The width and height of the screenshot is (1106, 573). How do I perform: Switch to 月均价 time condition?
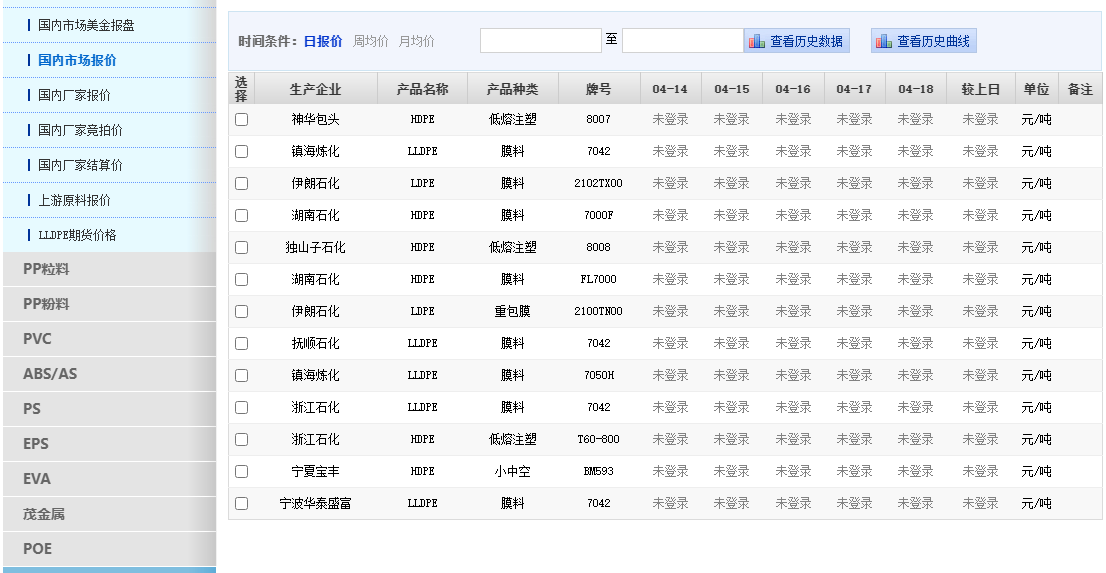point(416,41)
